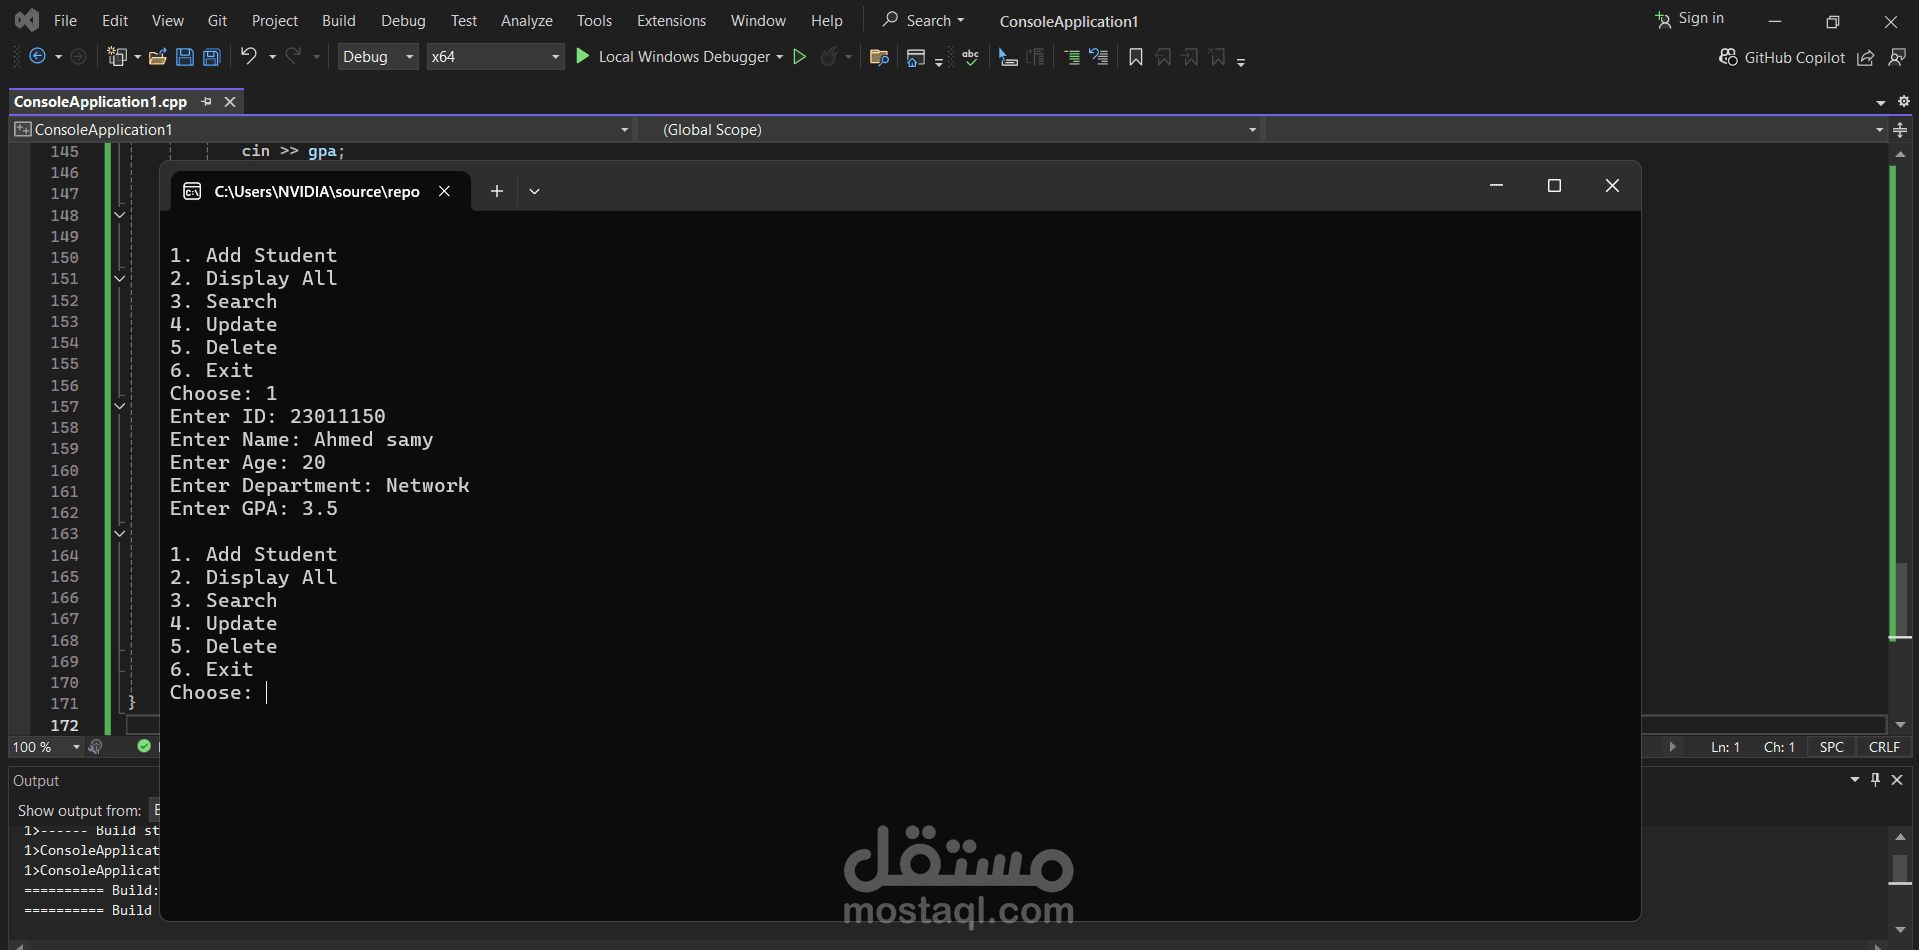This screenshot has height=950, width=1919.
Task: Click the SPC indicator in status strip
Action: coord(1832,747)
